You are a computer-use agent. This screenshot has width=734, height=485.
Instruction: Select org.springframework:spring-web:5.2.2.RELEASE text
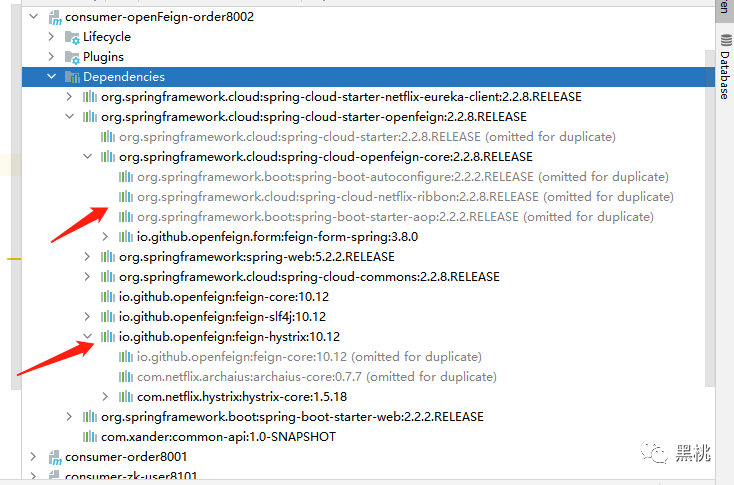point(257,257)
